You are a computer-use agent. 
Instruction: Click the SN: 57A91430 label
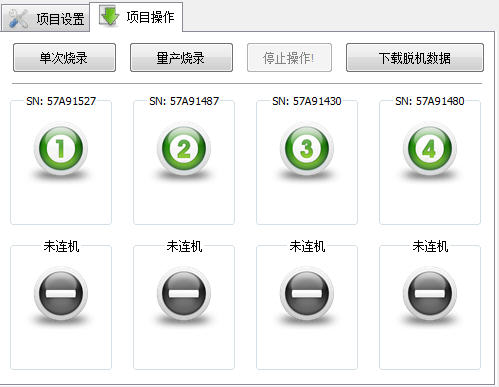click(307, 101)
